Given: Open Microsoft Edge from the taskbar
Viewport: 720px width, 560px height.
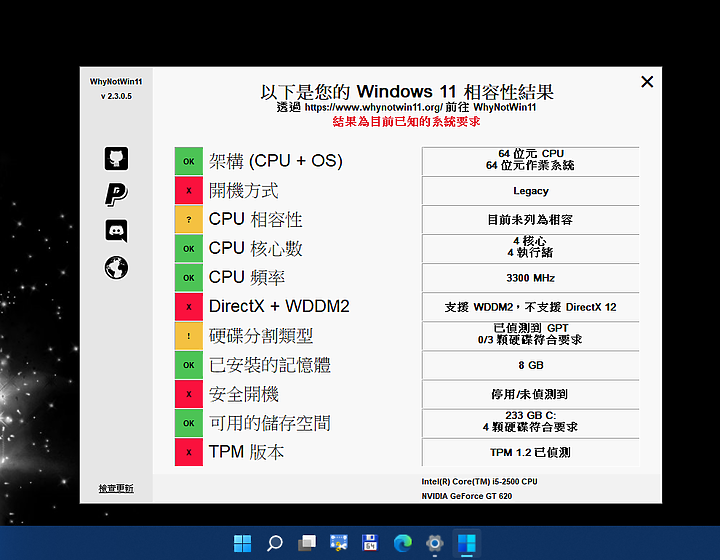Looking at the screenshot, I should (x=403, y=543).
